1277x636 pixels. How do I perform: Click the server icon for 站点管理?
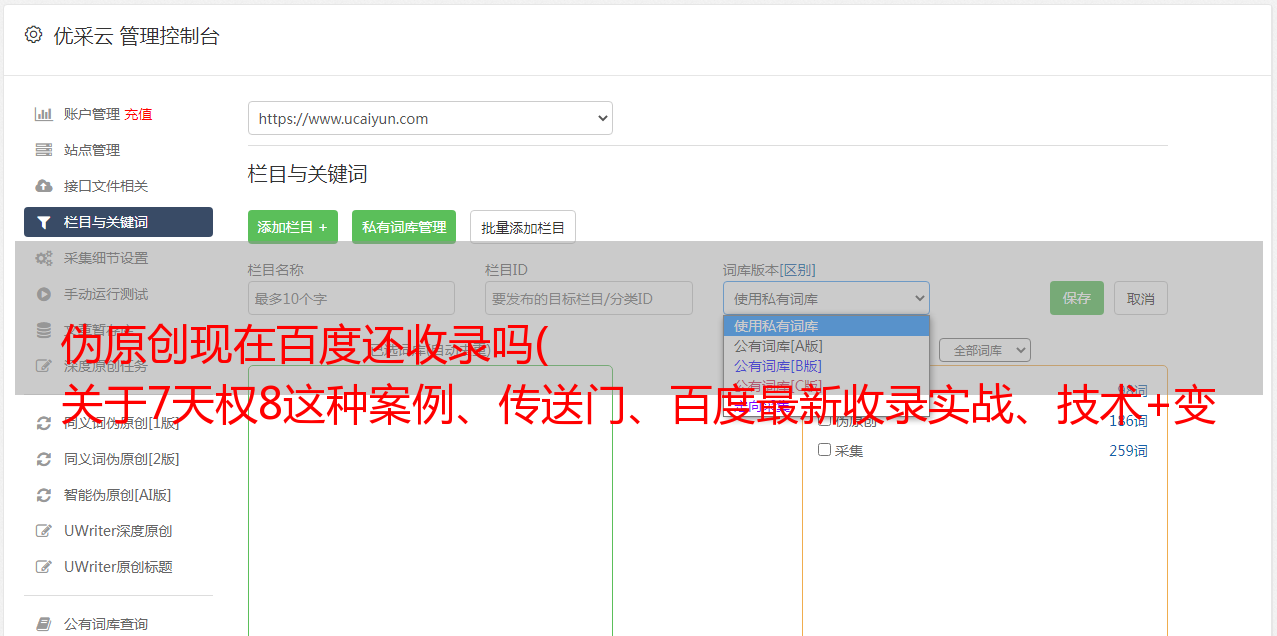pos(44,150)
